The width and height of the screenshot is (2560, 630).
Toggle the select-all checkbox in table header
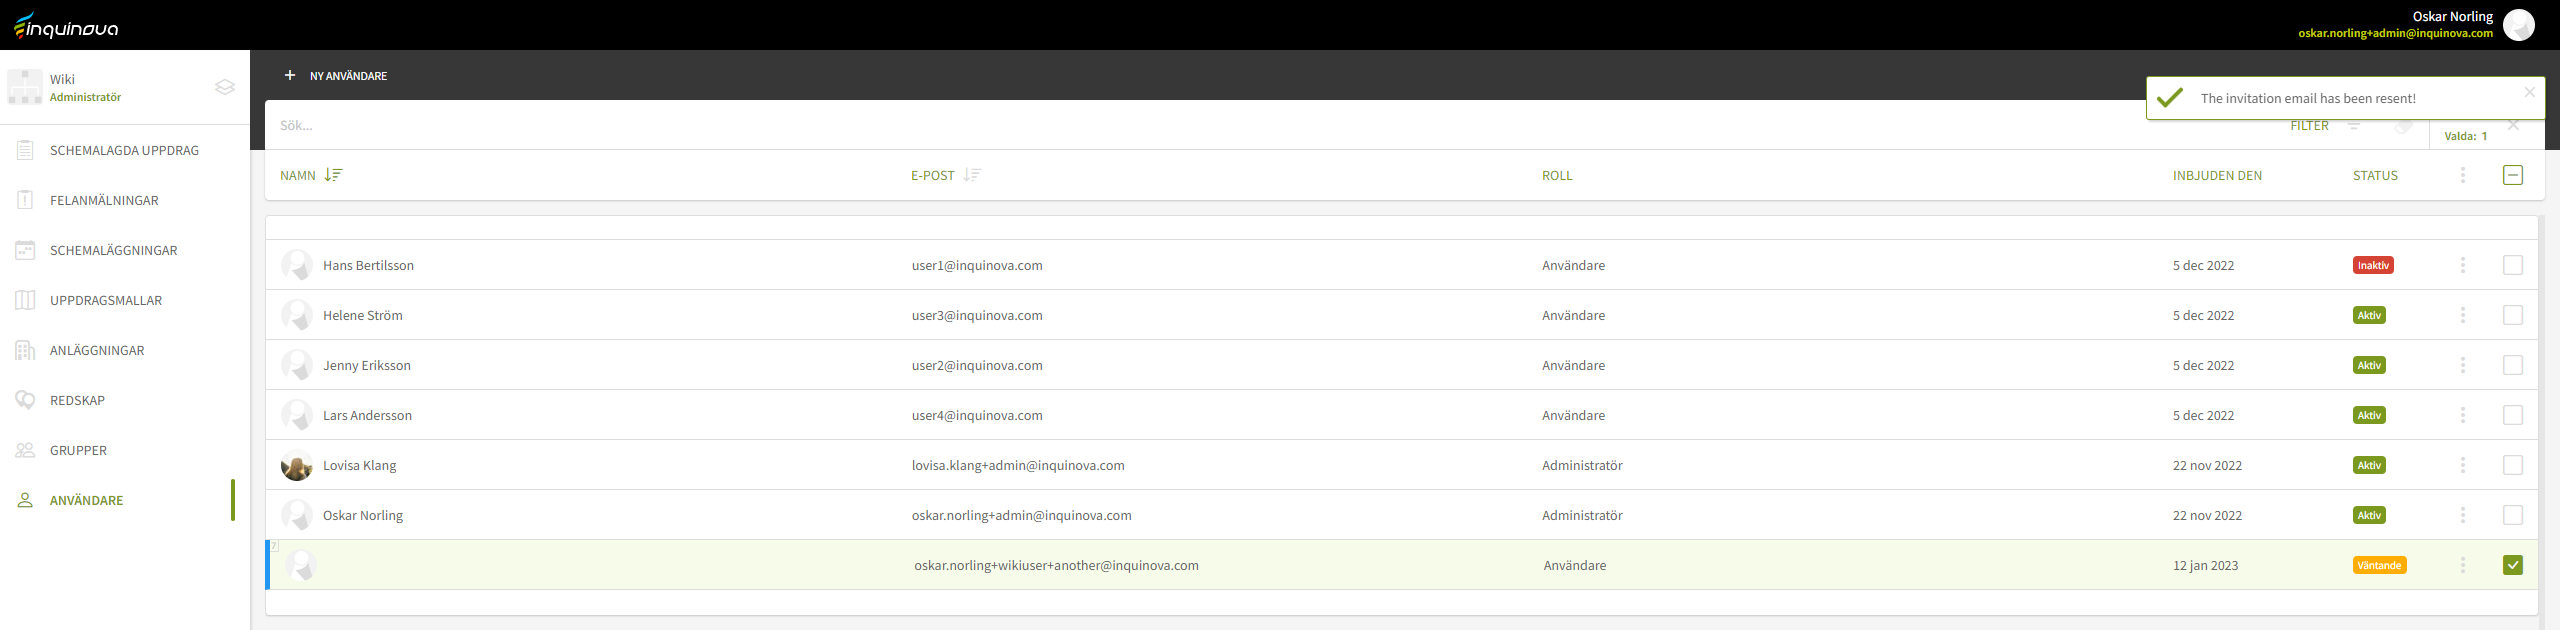2513,175
